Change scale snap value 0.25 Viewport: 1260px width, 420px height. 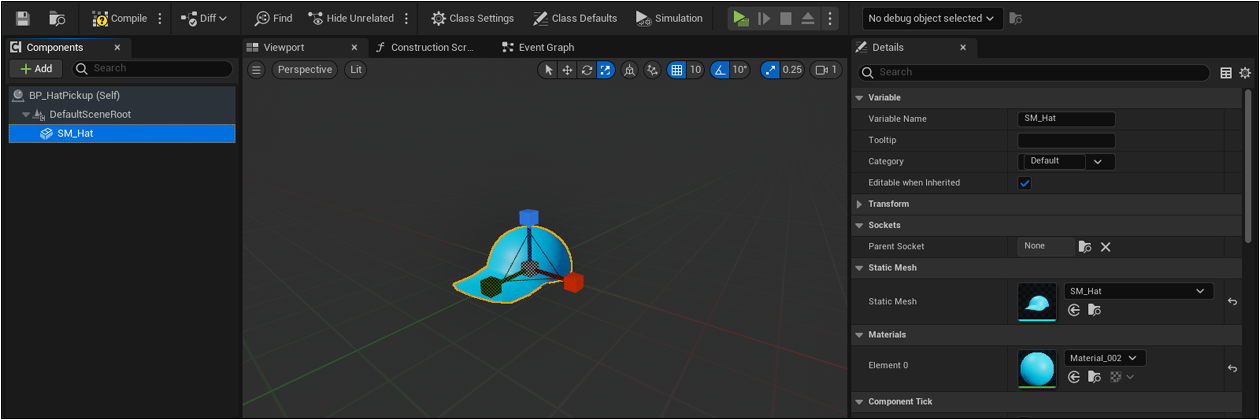tap(792, 70)
